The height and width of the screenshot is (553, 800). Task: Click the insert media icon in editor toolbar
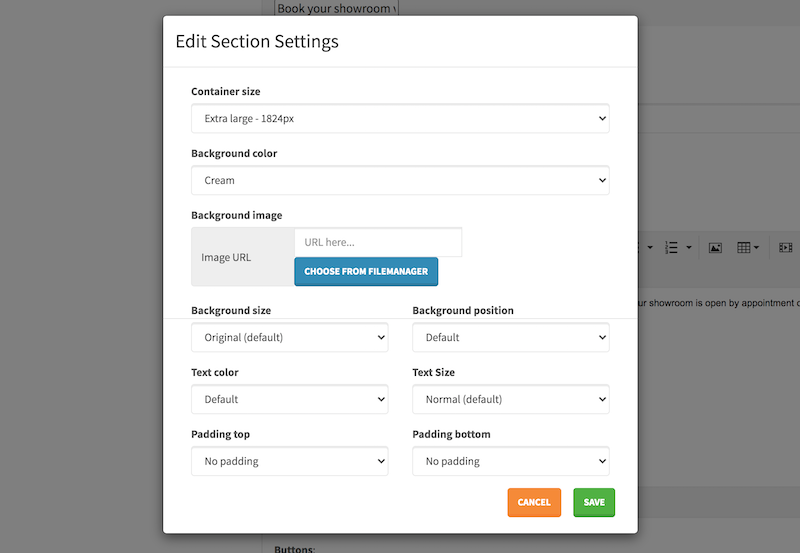pos(786,248)
